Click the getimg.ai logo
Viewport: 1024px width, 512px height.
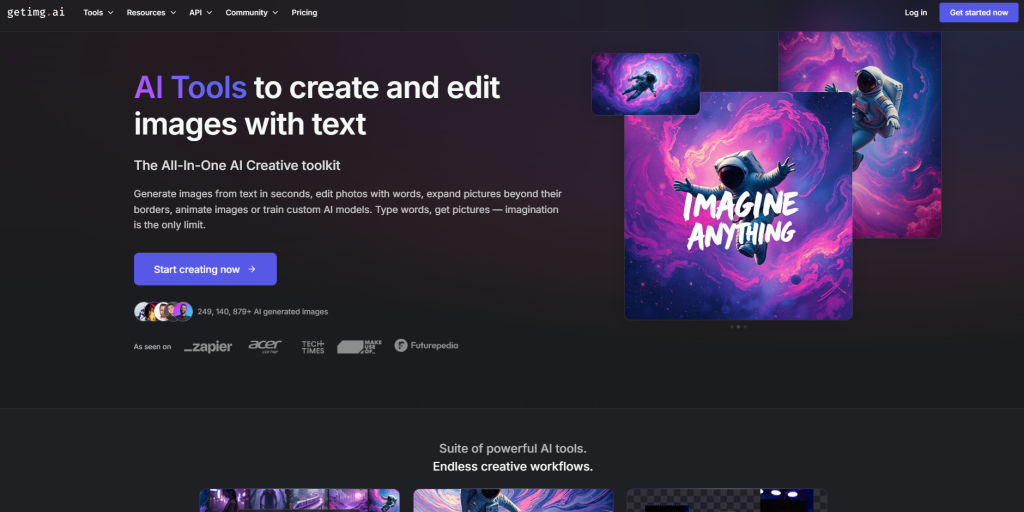(34, 13)
